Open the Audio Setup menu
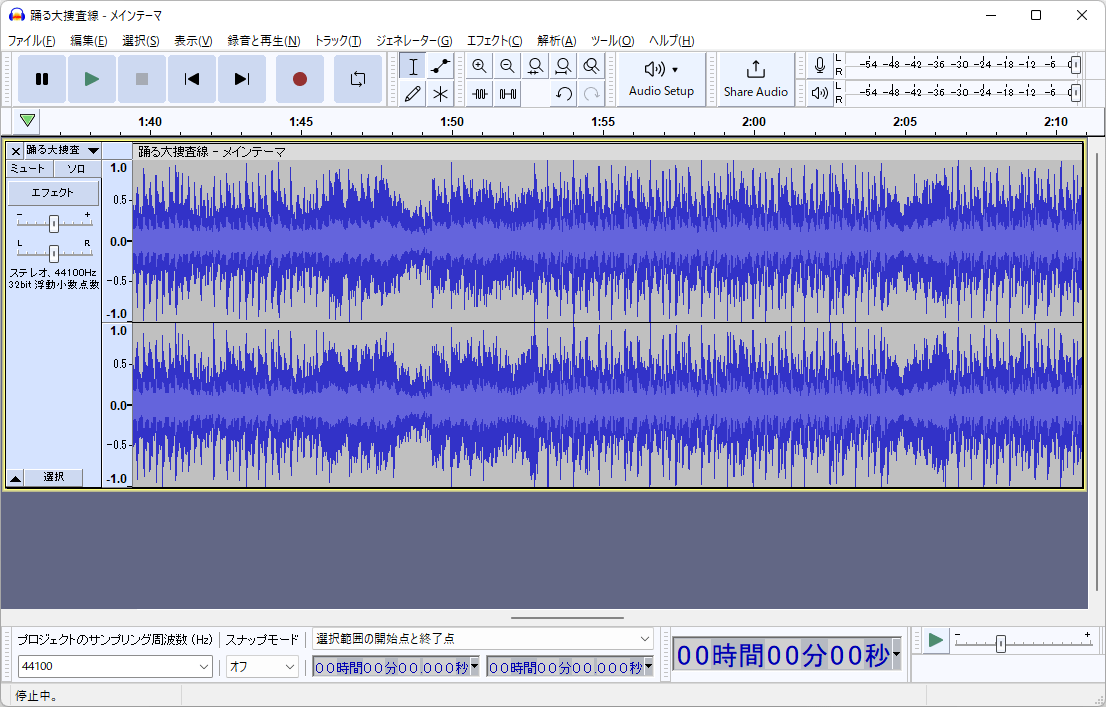Image resolution: width=1106 pixels, height=707 pixels. [662, 79]
